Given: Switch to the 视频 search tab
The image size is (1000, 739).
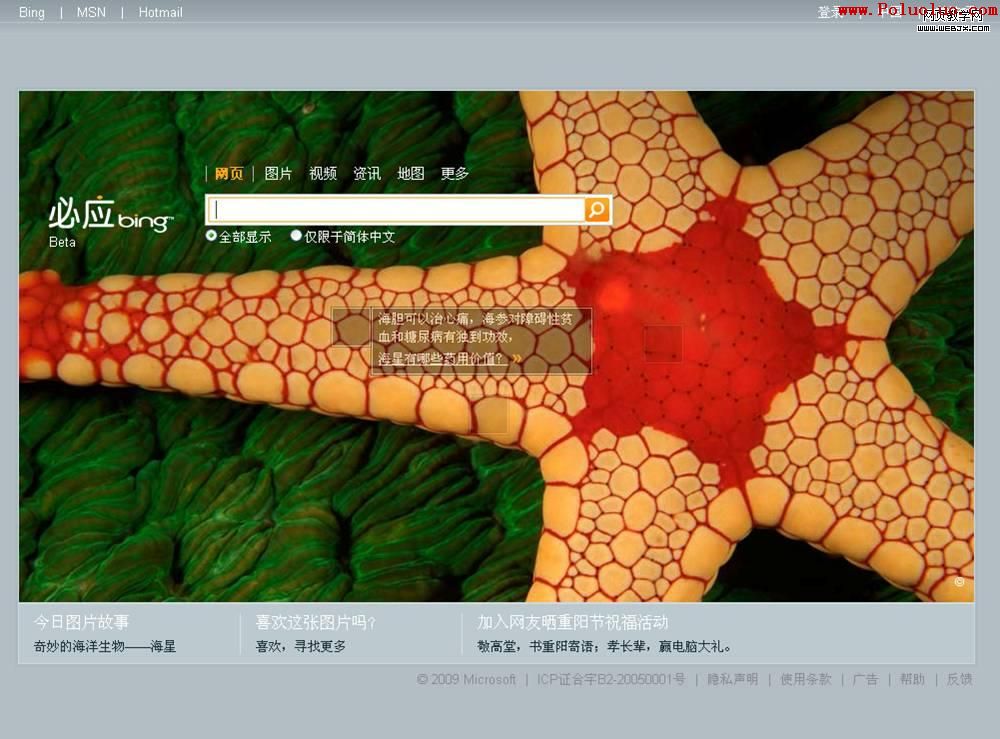Looking at the screenshot, I should [x=323, y=174].
